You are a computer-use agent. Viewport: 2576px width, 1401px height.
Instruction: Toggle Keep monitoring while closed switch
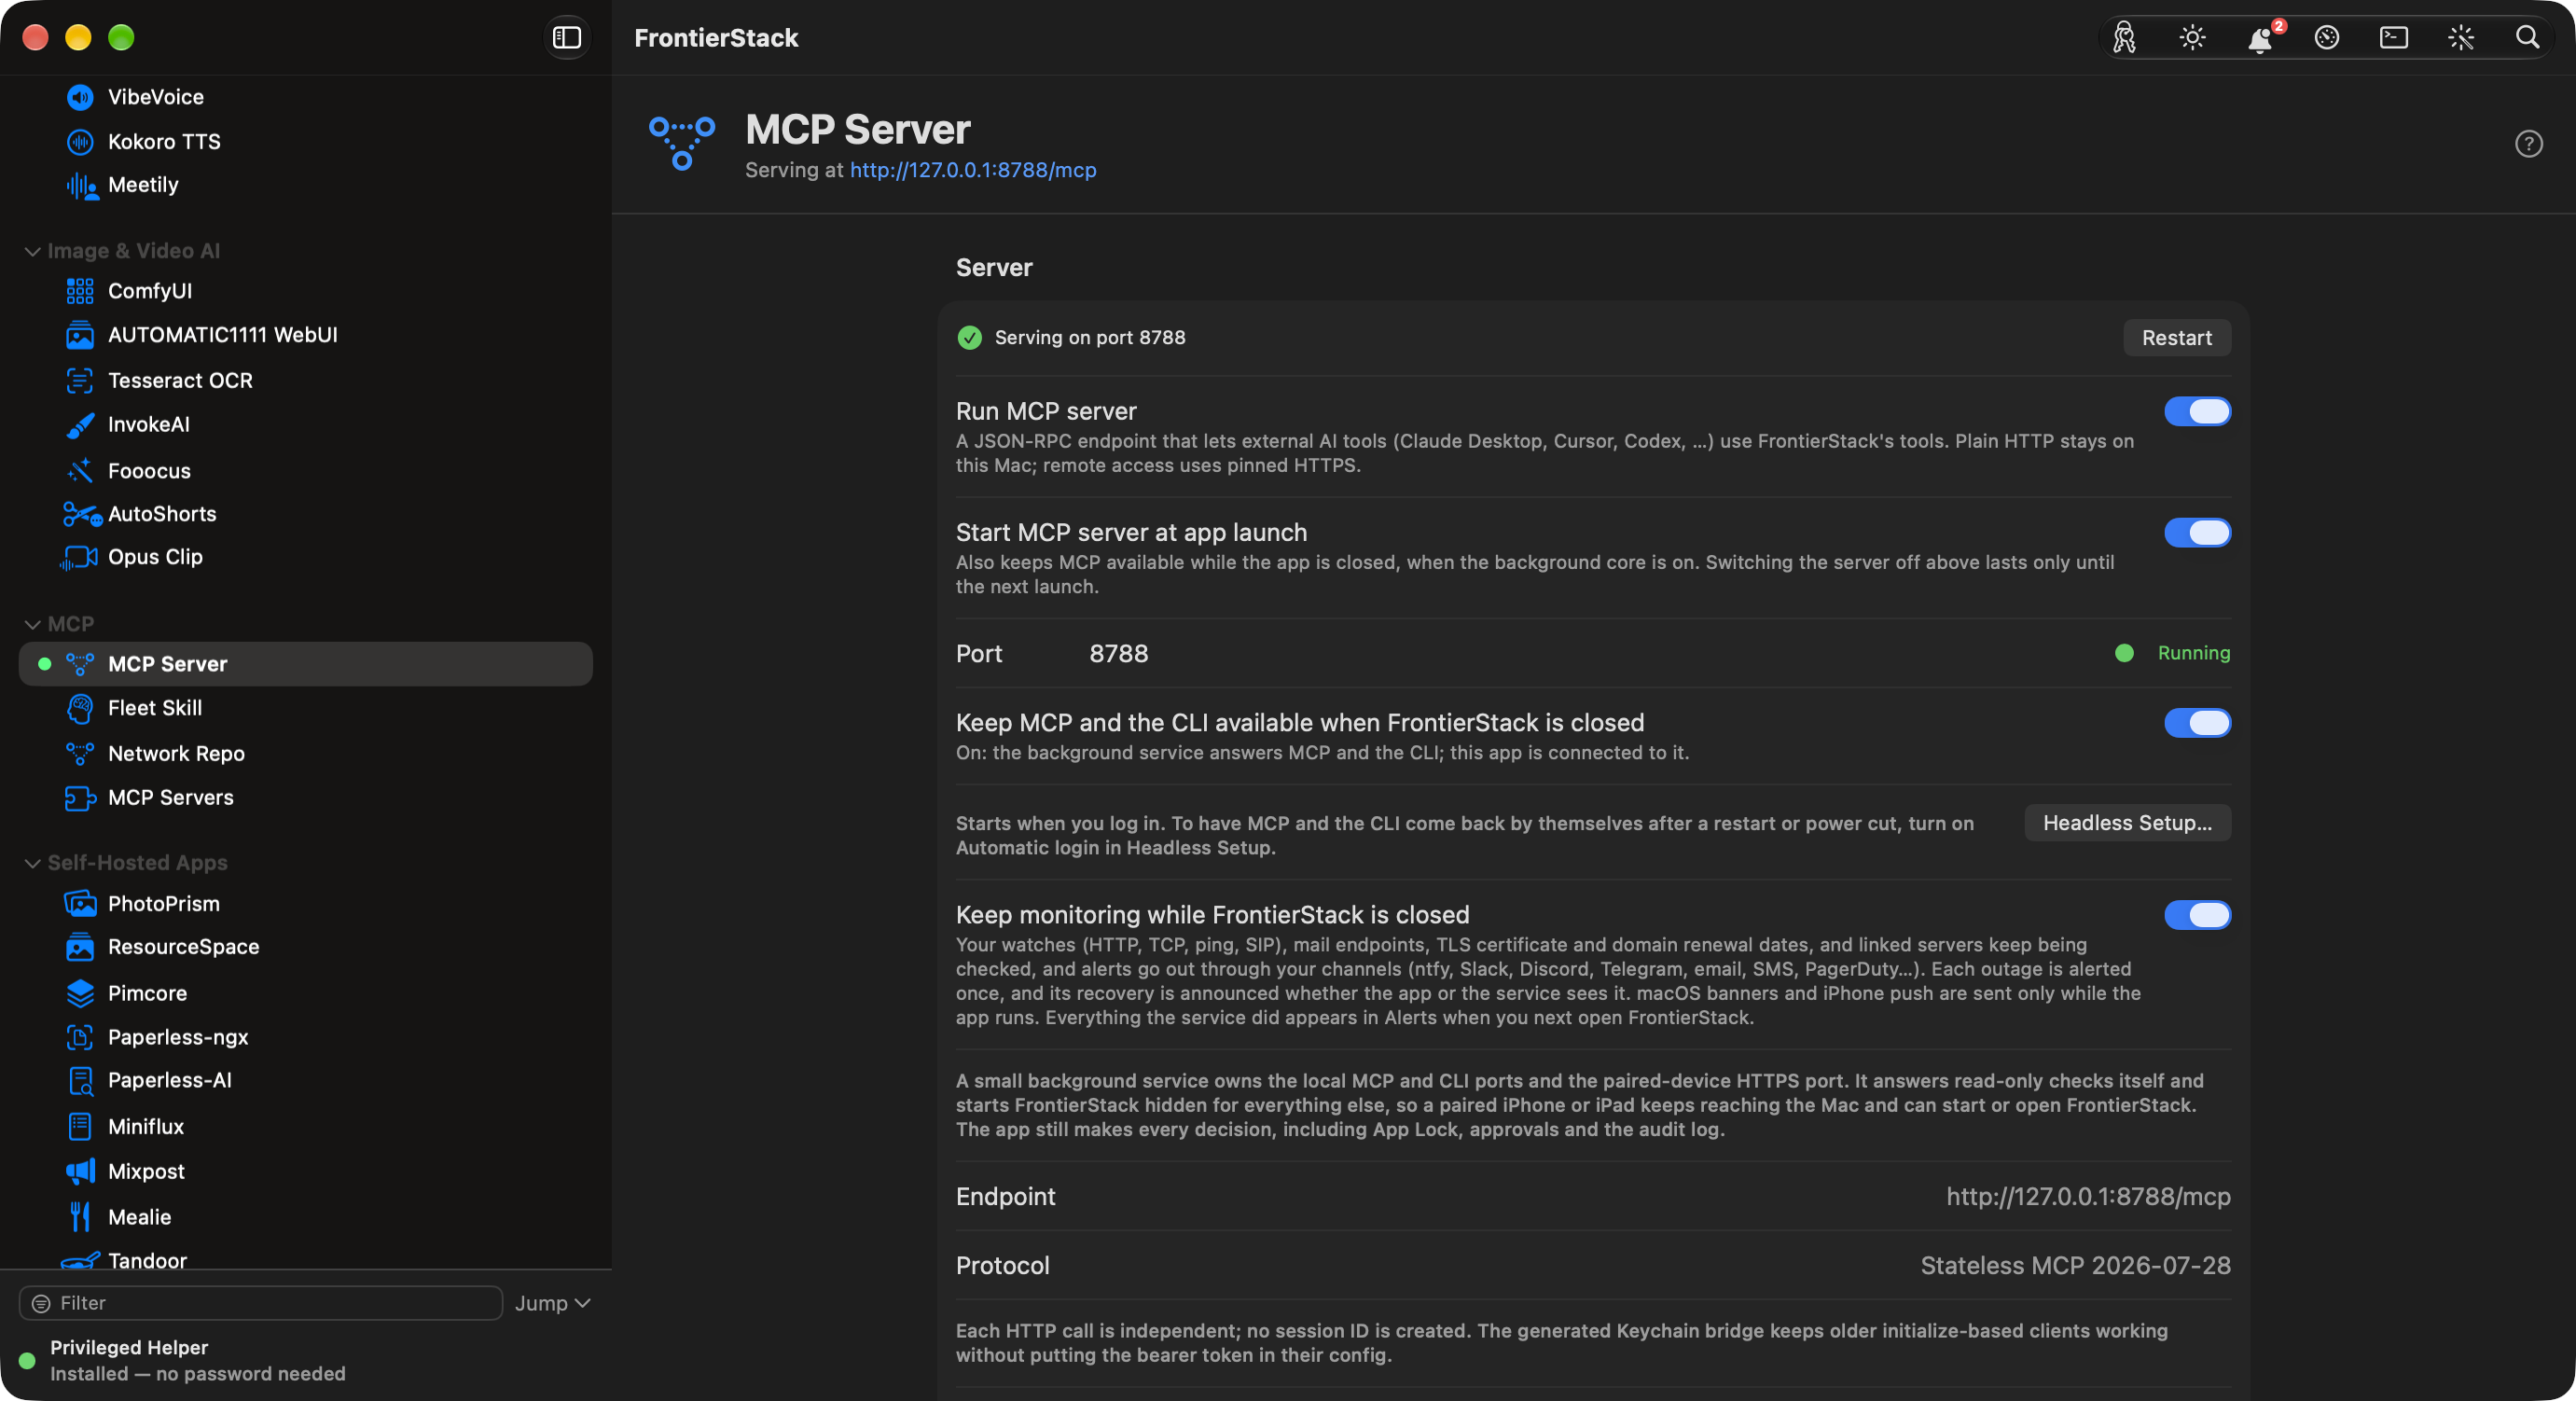[x=2197, y=914]
